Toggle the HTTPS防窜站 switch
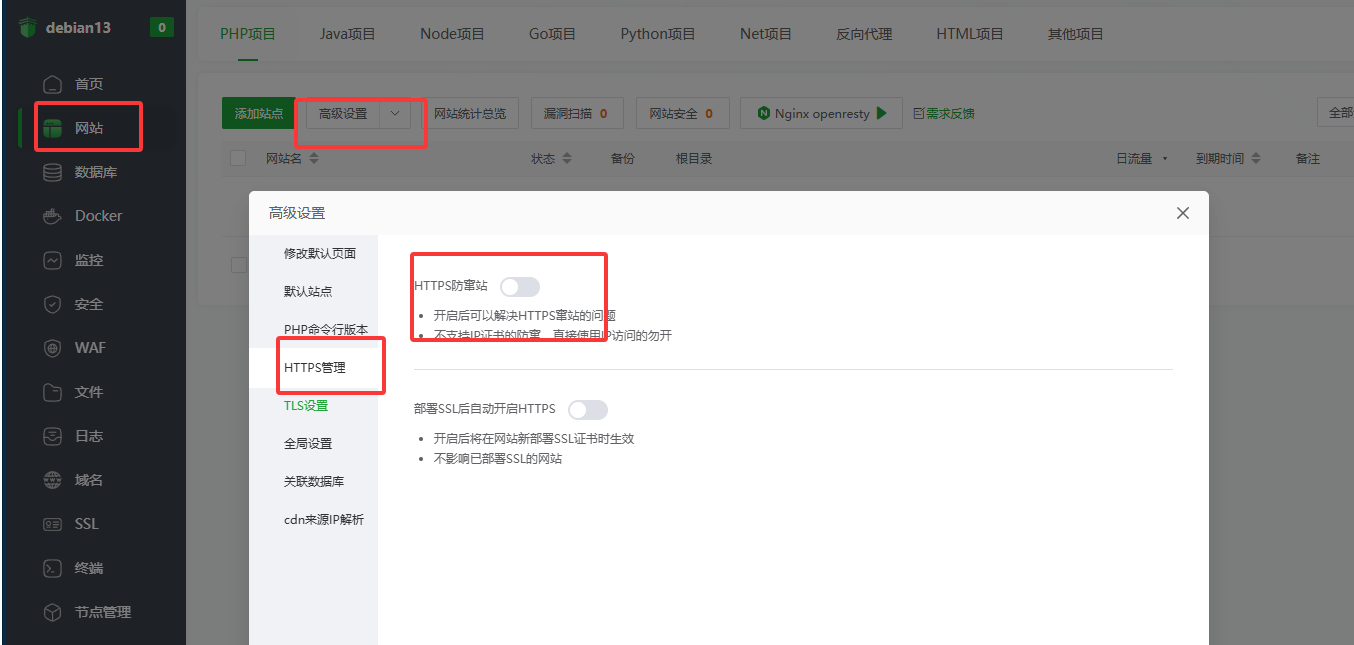Screen dimensions: 1354x645 click(520, 287)
